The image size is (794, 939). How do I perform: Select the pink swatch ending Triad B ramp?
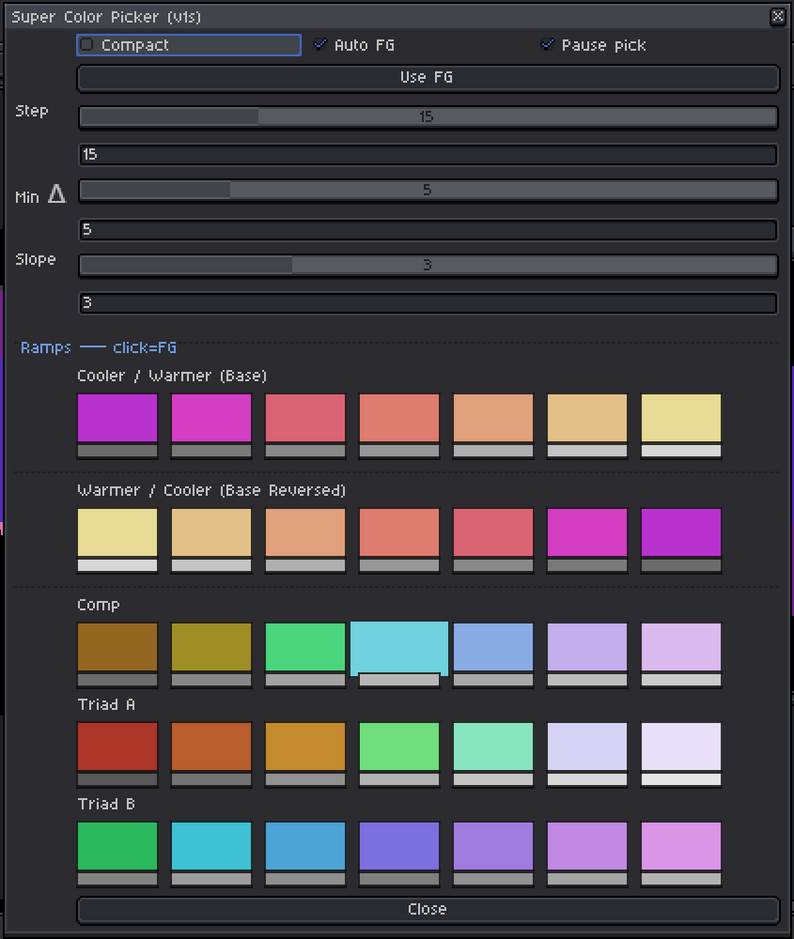click(x=681, y=843)
